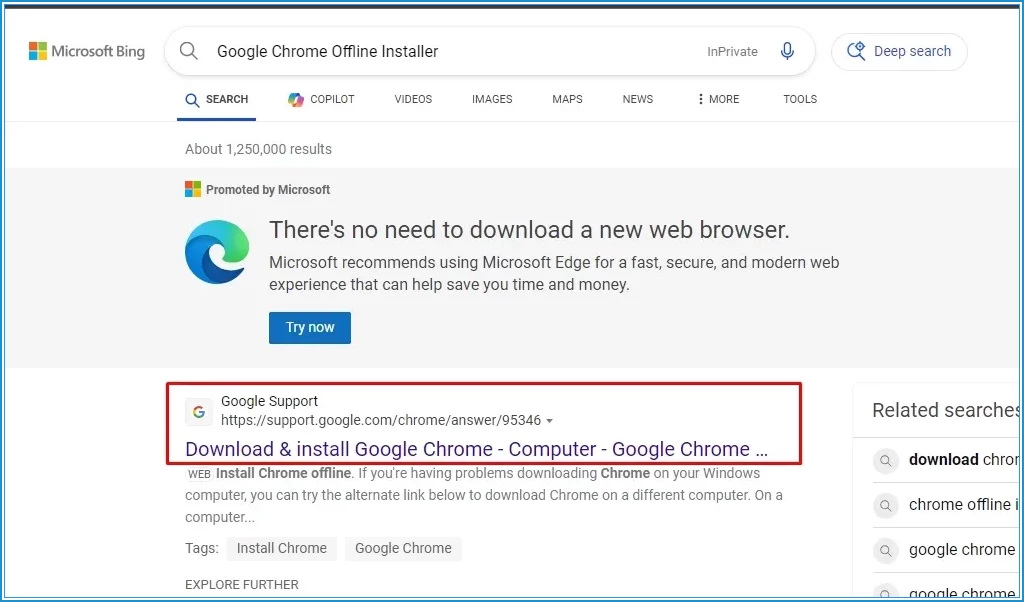Open the Download & install Google Chrome result link

[476, 449]
